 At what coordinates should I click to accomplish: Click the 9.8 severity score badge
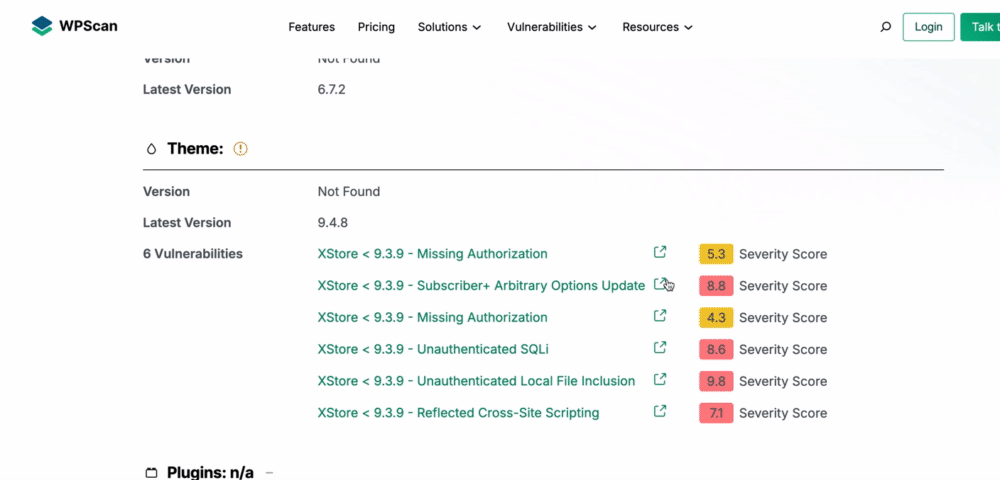point(716,381)
